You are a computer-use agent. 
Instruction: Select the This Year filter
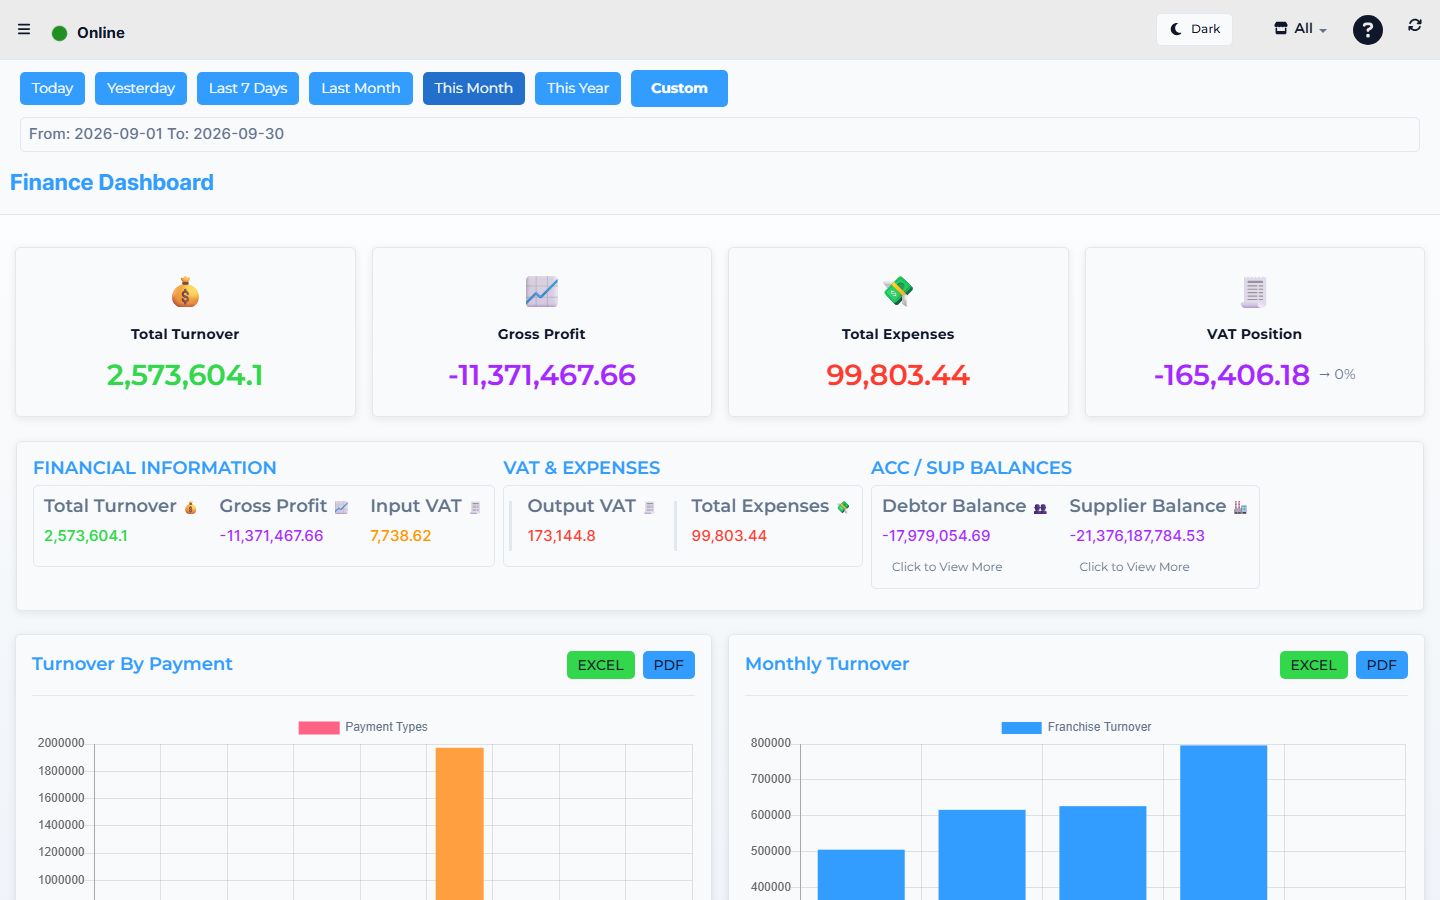(x=578, y=88)
